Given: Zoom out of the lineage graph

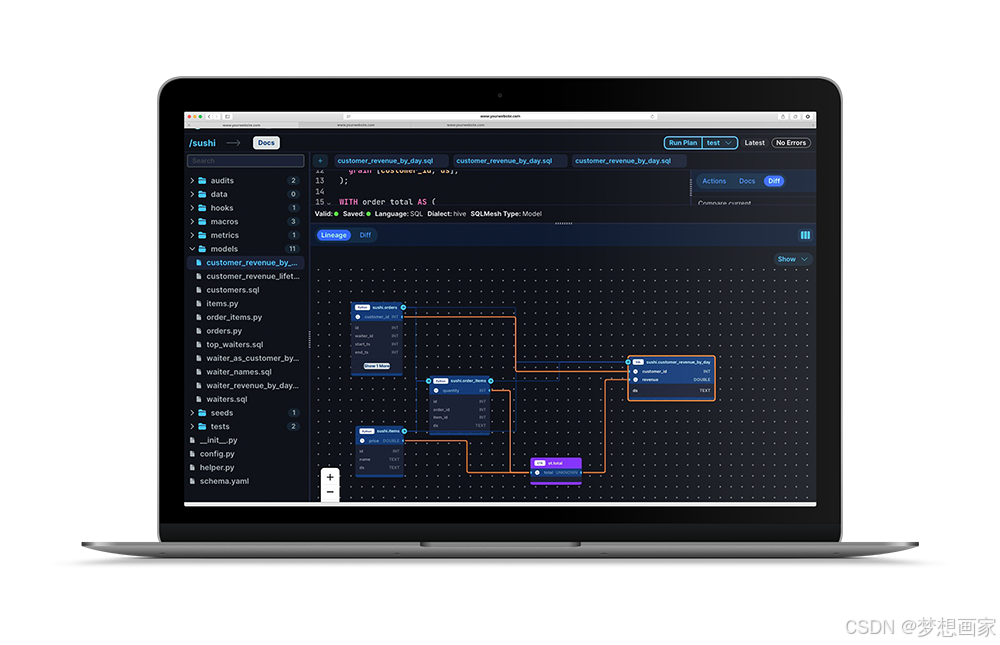Looking at the screenshot, I should (x=330, y=493).
